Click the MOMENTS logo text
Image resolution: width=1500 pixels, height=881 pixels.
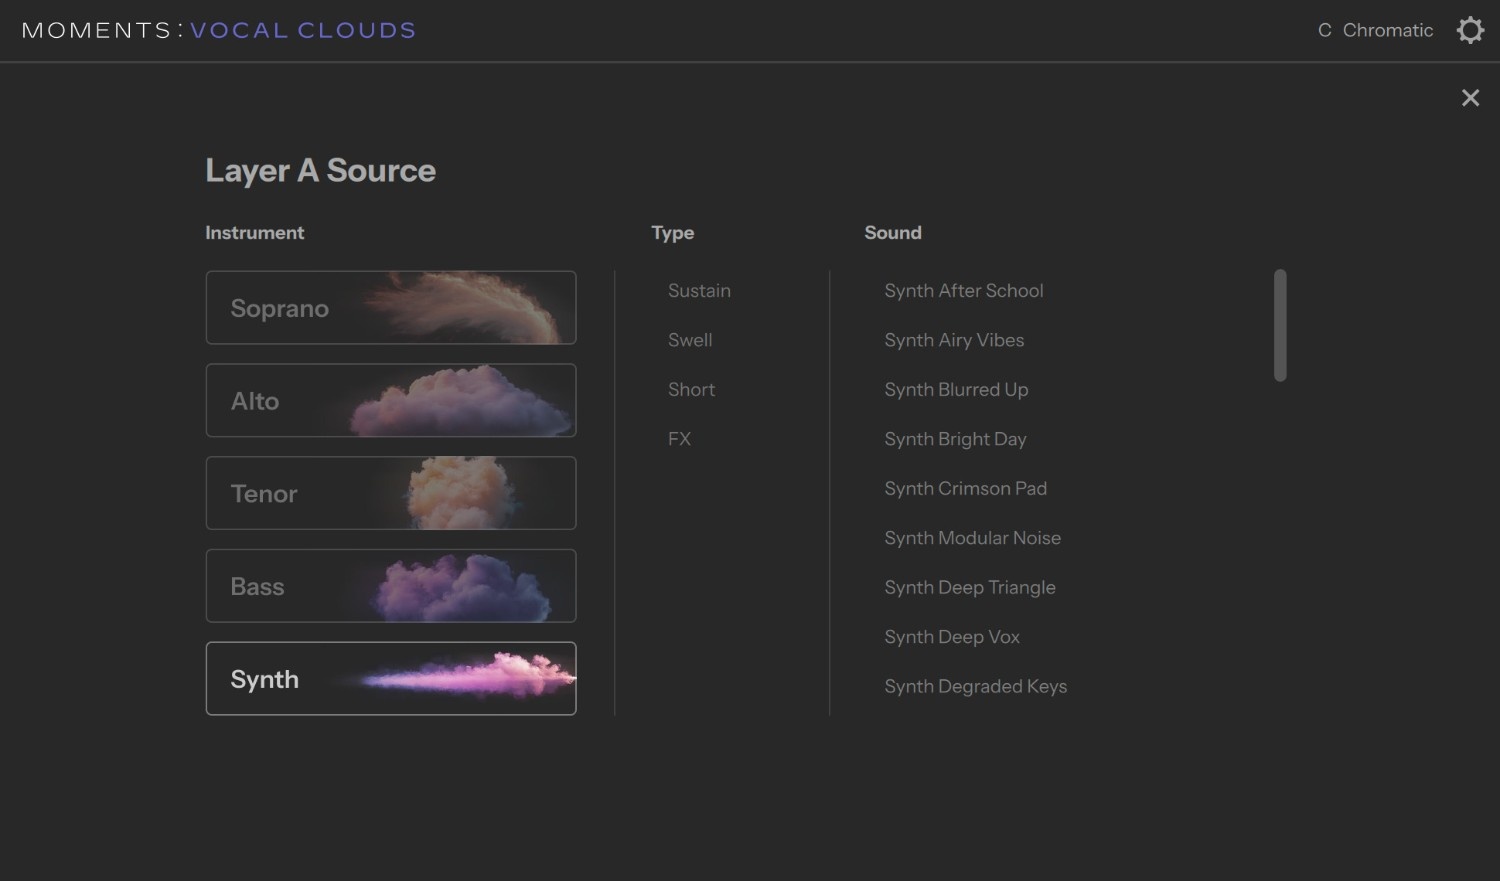coord(95,29)
